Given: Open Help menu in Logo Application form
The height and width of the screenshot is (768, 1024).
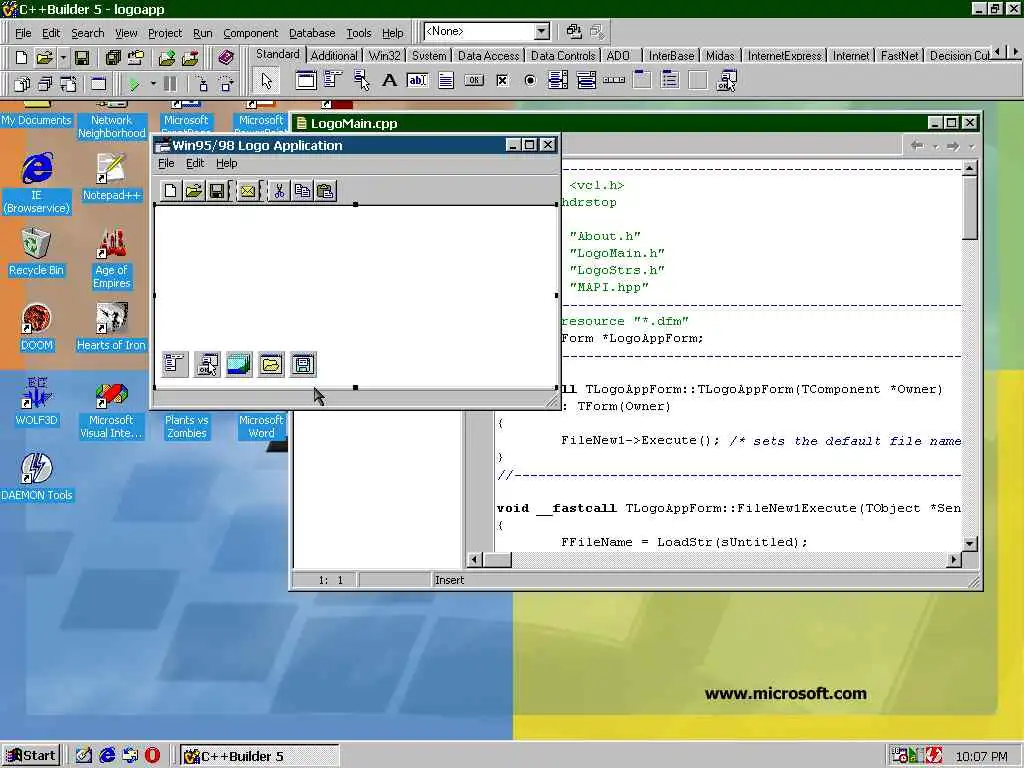Looking at the screenshot, I should (x=227, y=163).
